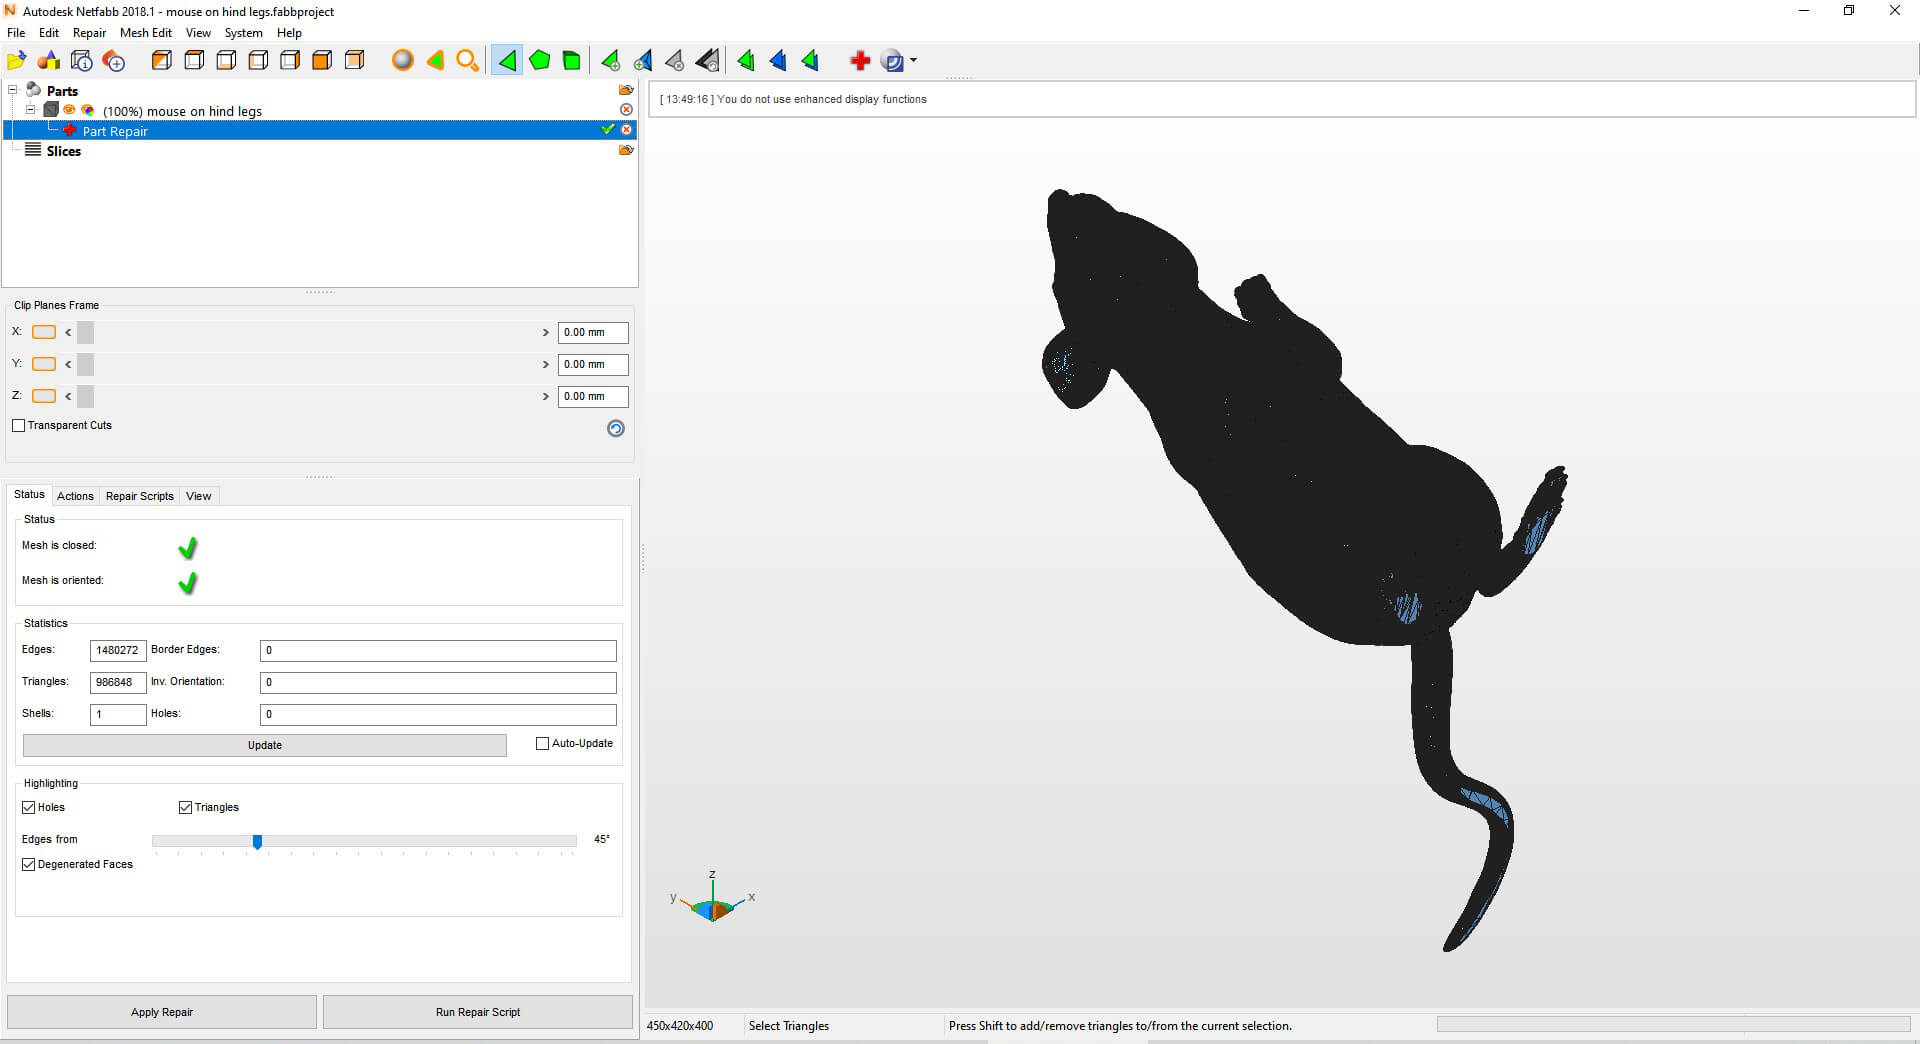This screenshot has height=1044, width=1920.
Task: Click the red cross repair icon
Action: point(860,61)
